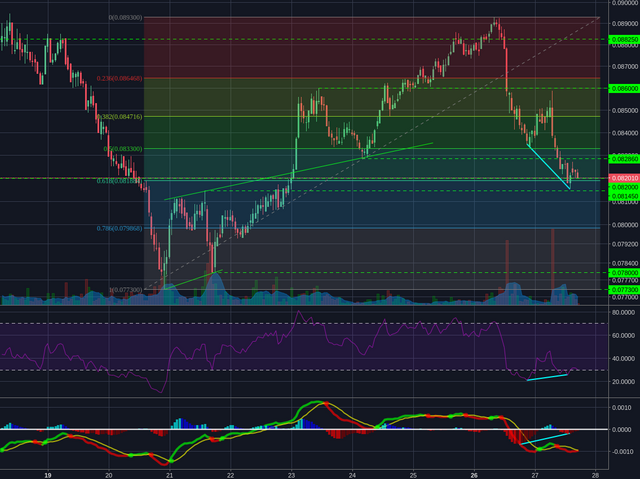Click the green 0.088250 price label
Viewport: 640px width, 479px height.
click(x=624, y=40)
